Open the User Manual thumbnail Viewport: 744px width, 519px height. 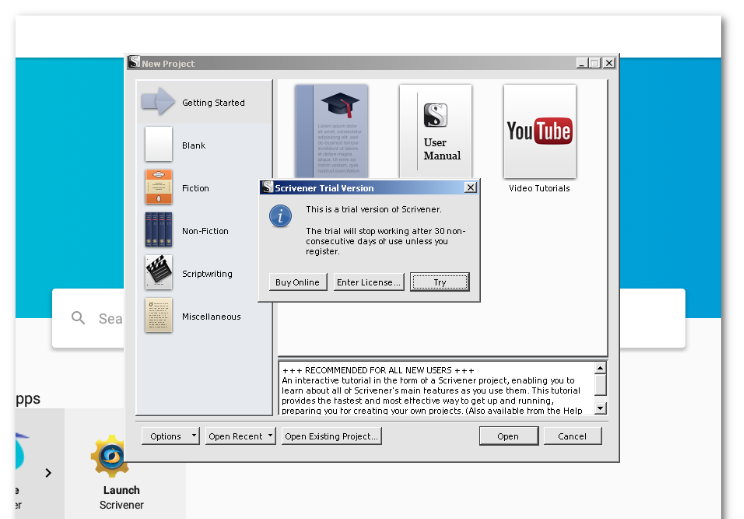click(436, 131)
